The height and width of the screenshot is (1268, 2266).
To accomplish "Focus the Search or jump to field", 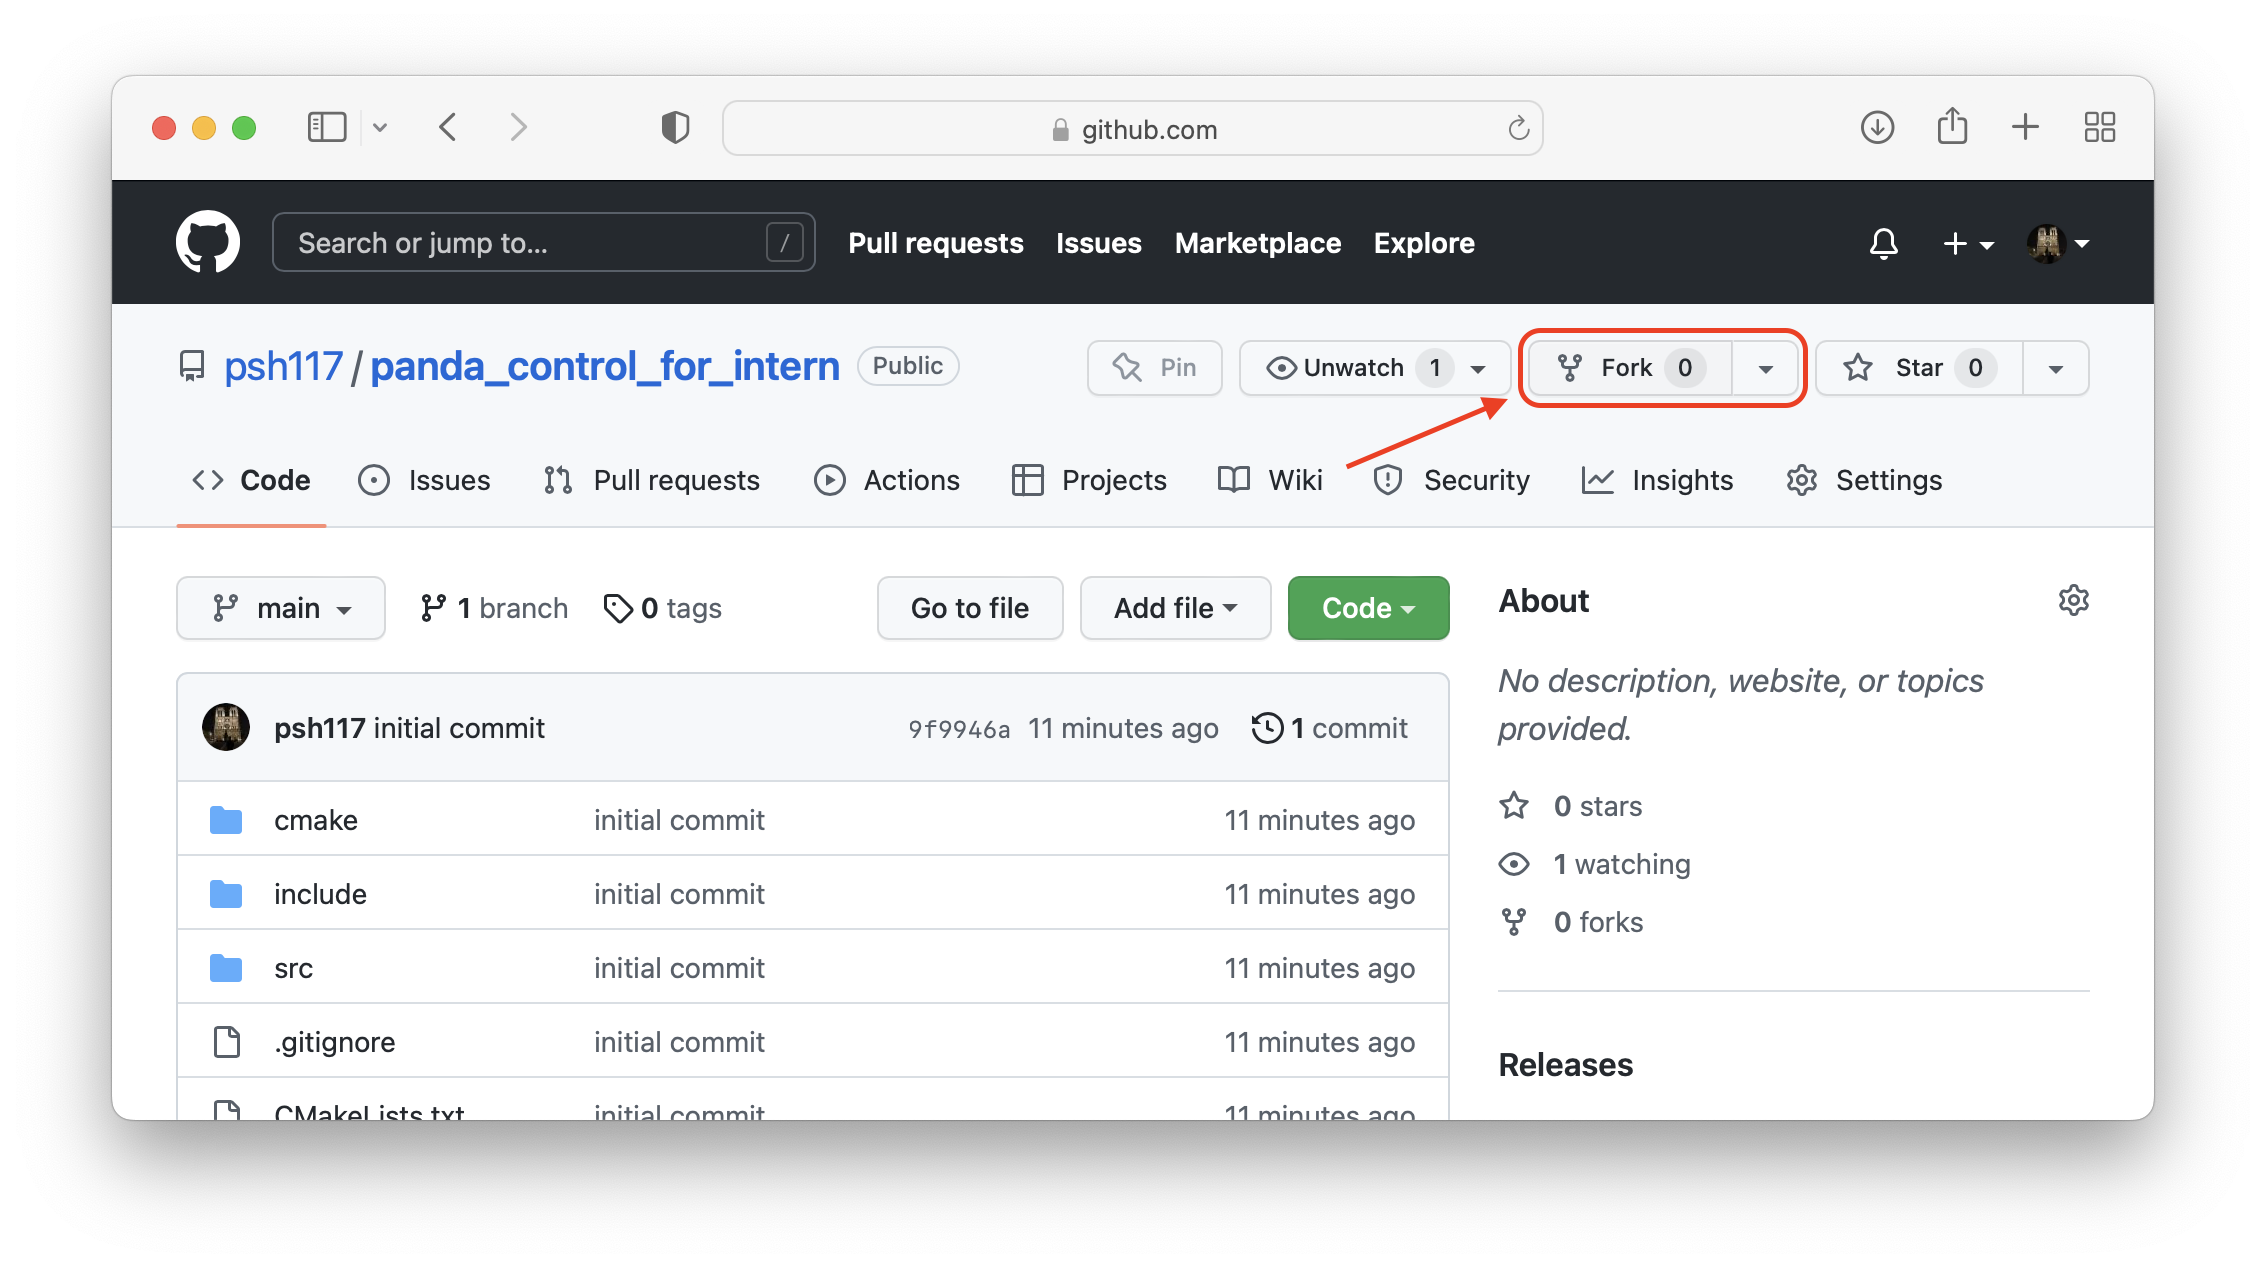I will 530,243.
